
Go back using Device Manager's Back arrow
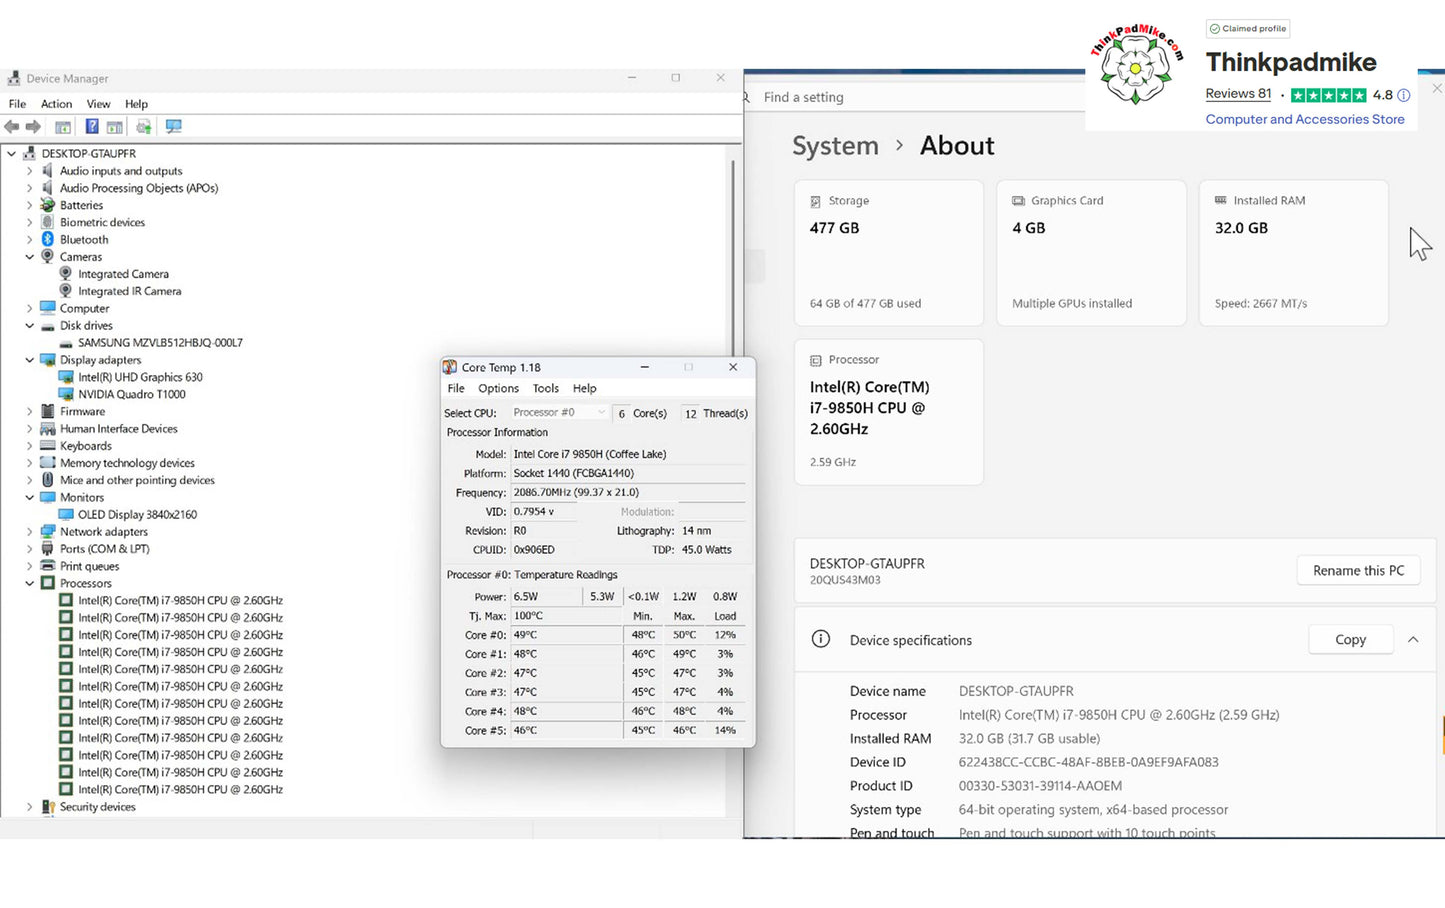click(12, 127)
